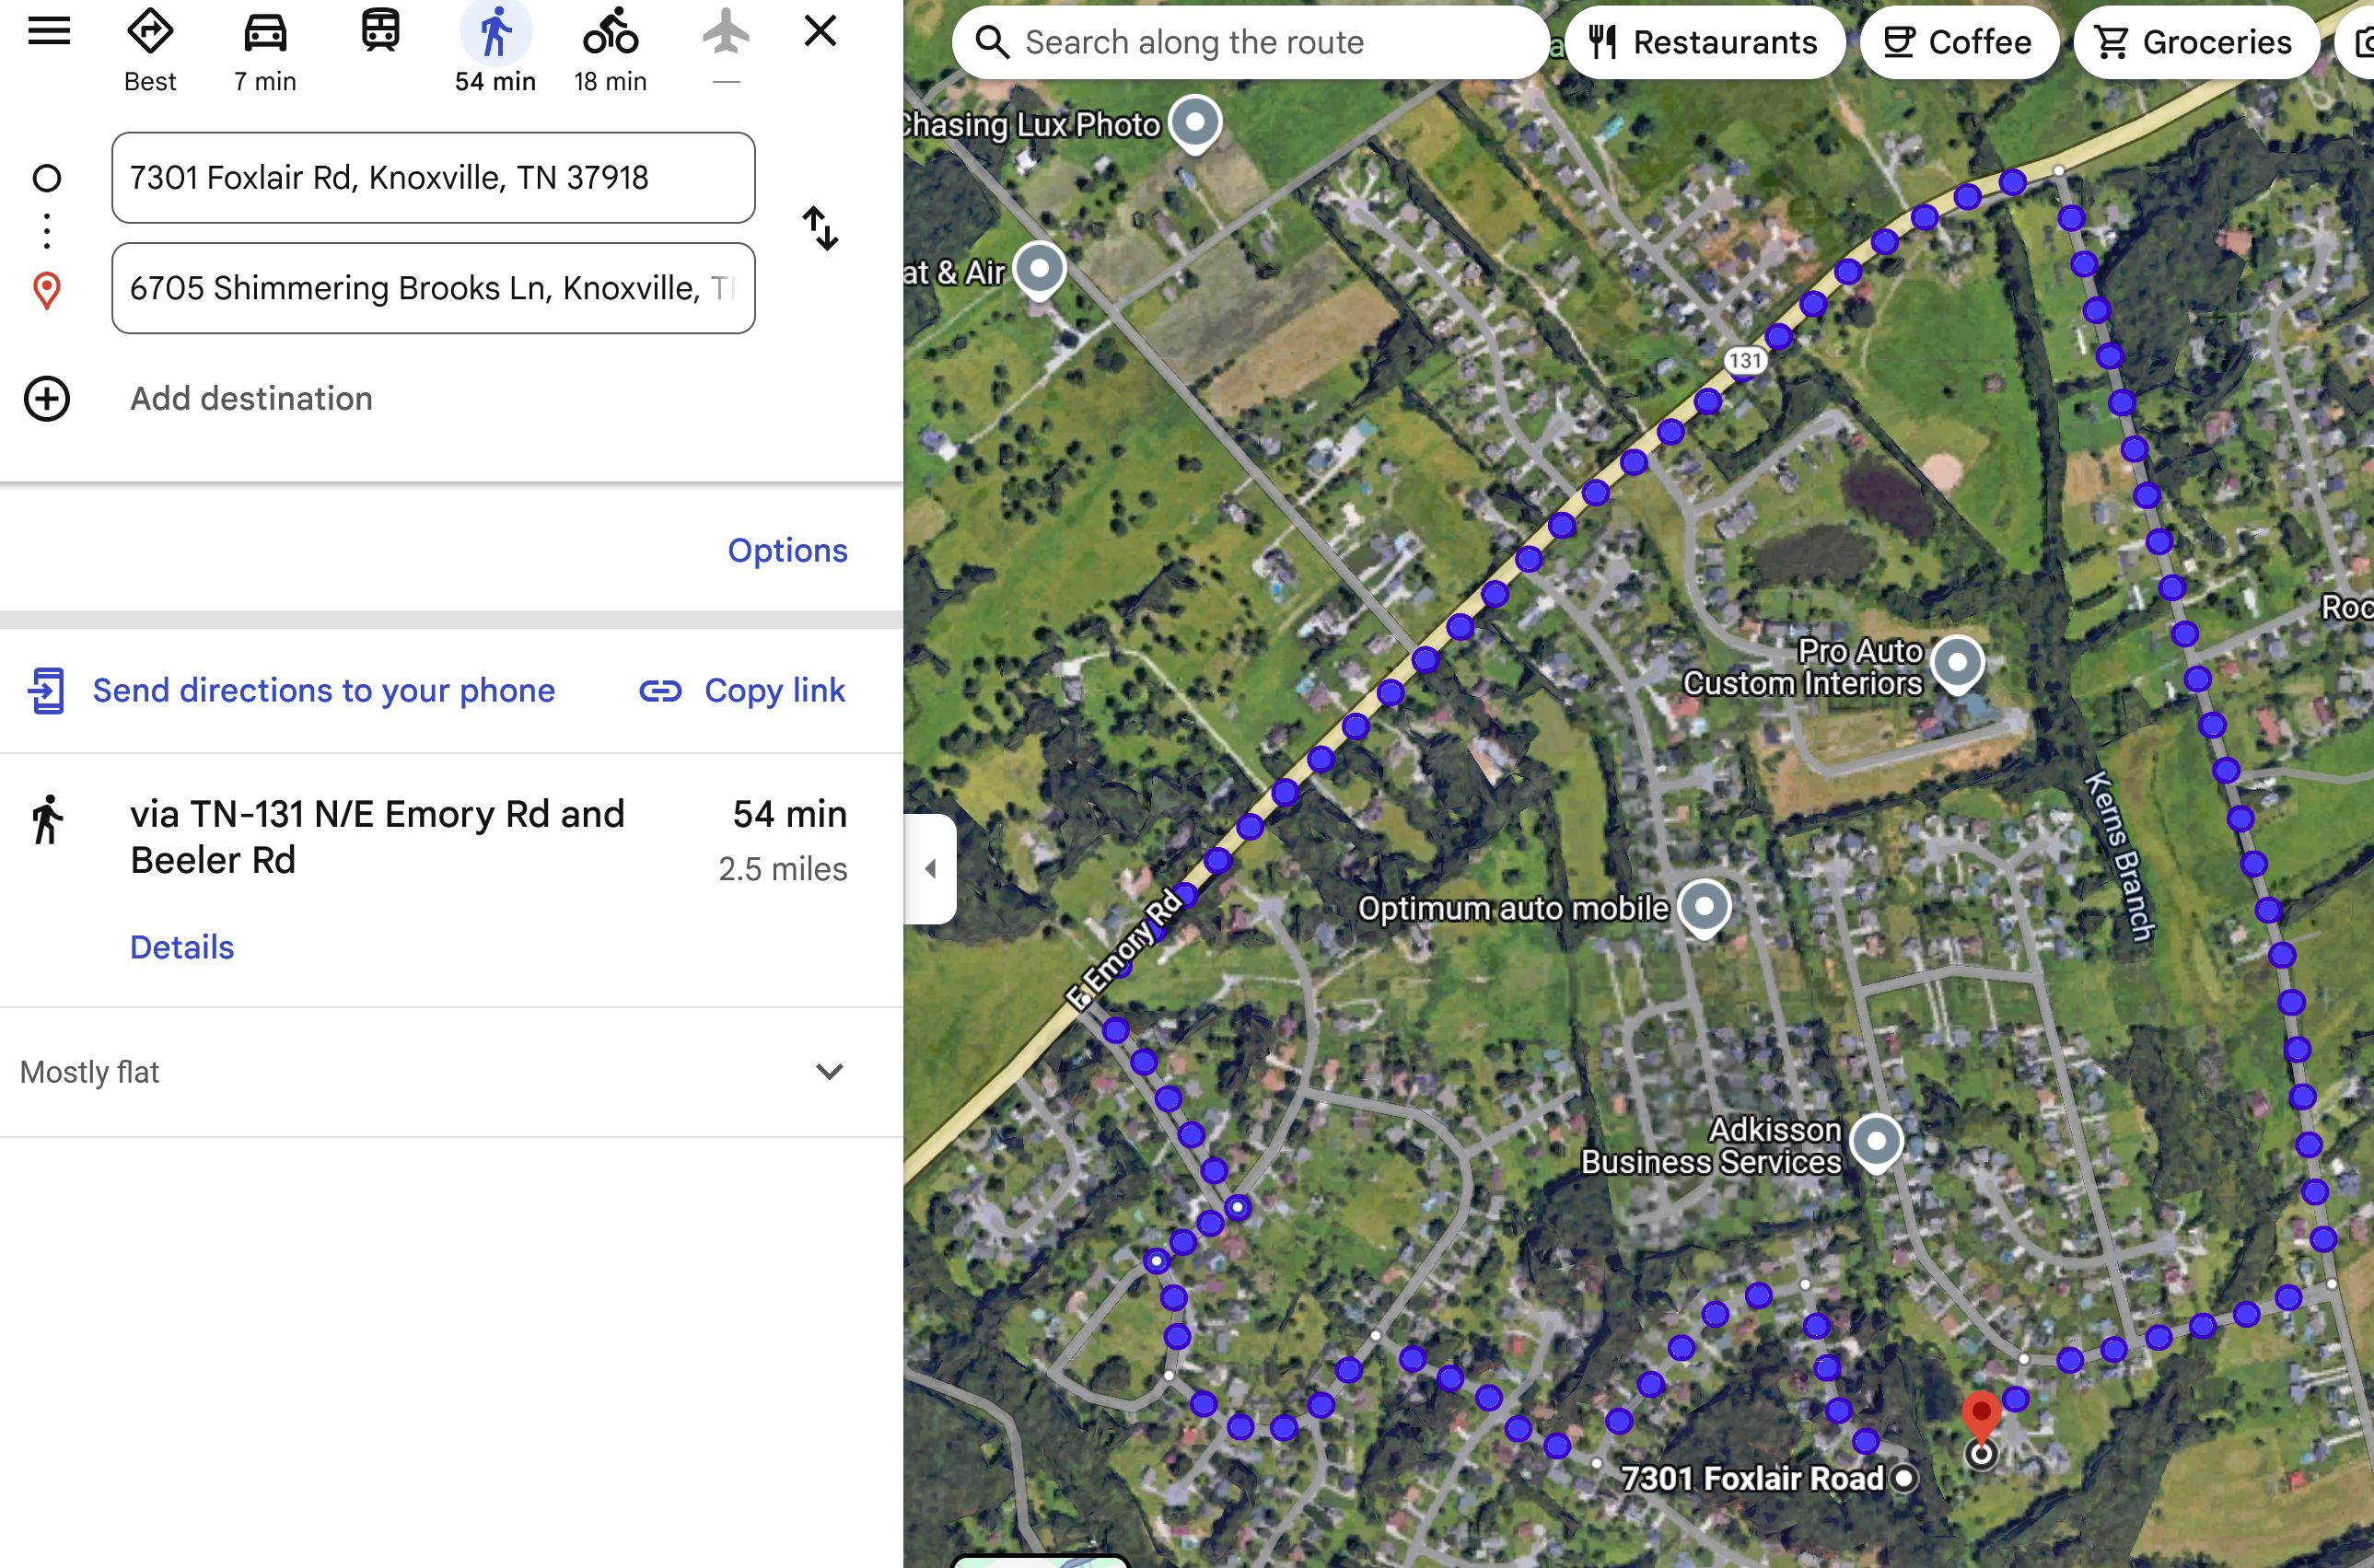Viewport: 2374px width, 1568px height.
Task: Click Optimum auto mobile map pin
Action: coord(1704,907)
